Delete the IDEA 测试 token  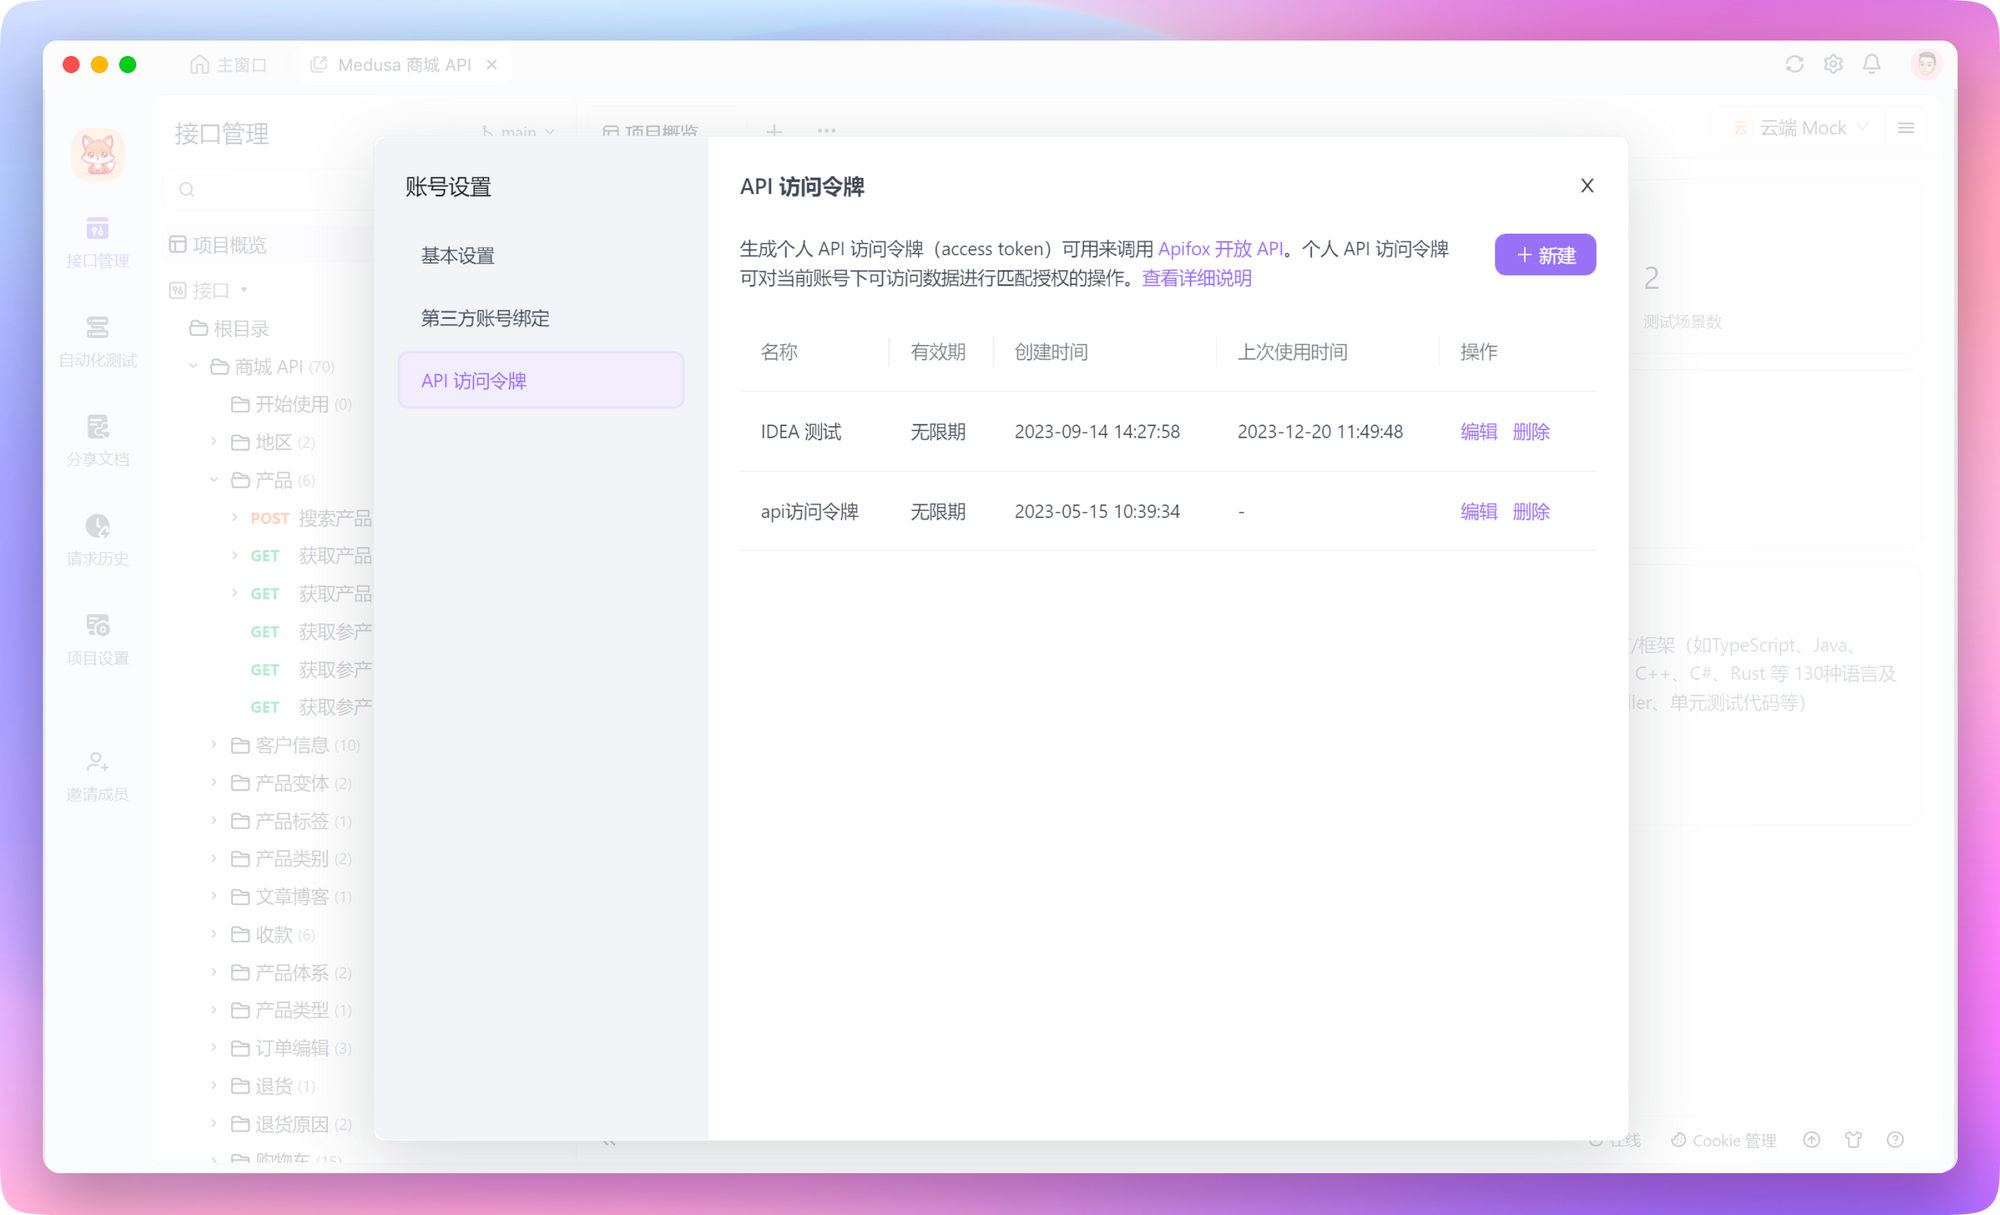coord(1531,431)
